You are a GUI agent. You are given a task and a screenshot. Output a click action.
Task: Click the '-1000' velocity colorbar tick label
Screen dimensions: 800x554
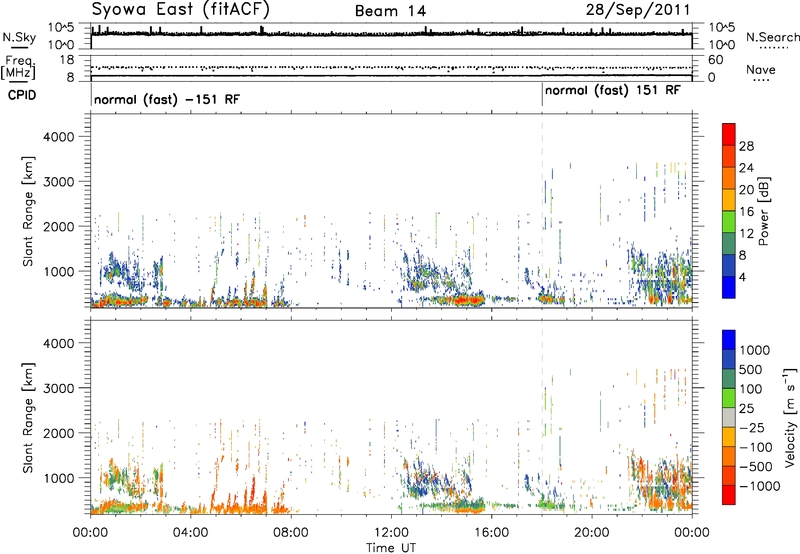pos(759,486)
